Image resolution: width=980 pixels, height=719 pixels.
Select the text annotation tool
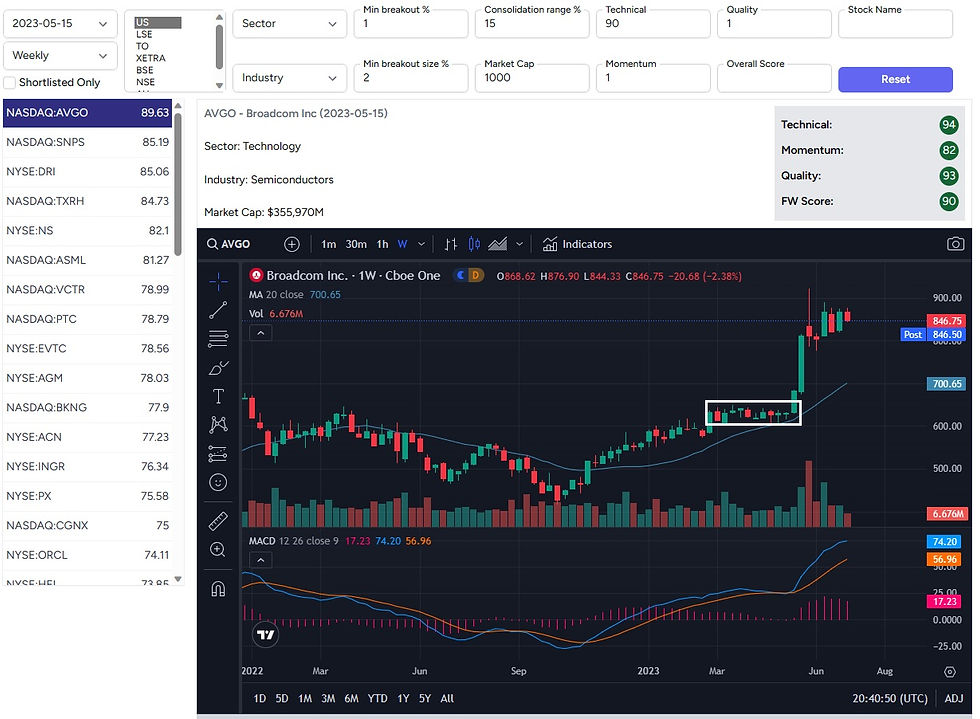pyautogui.click(x=218, y=396)
